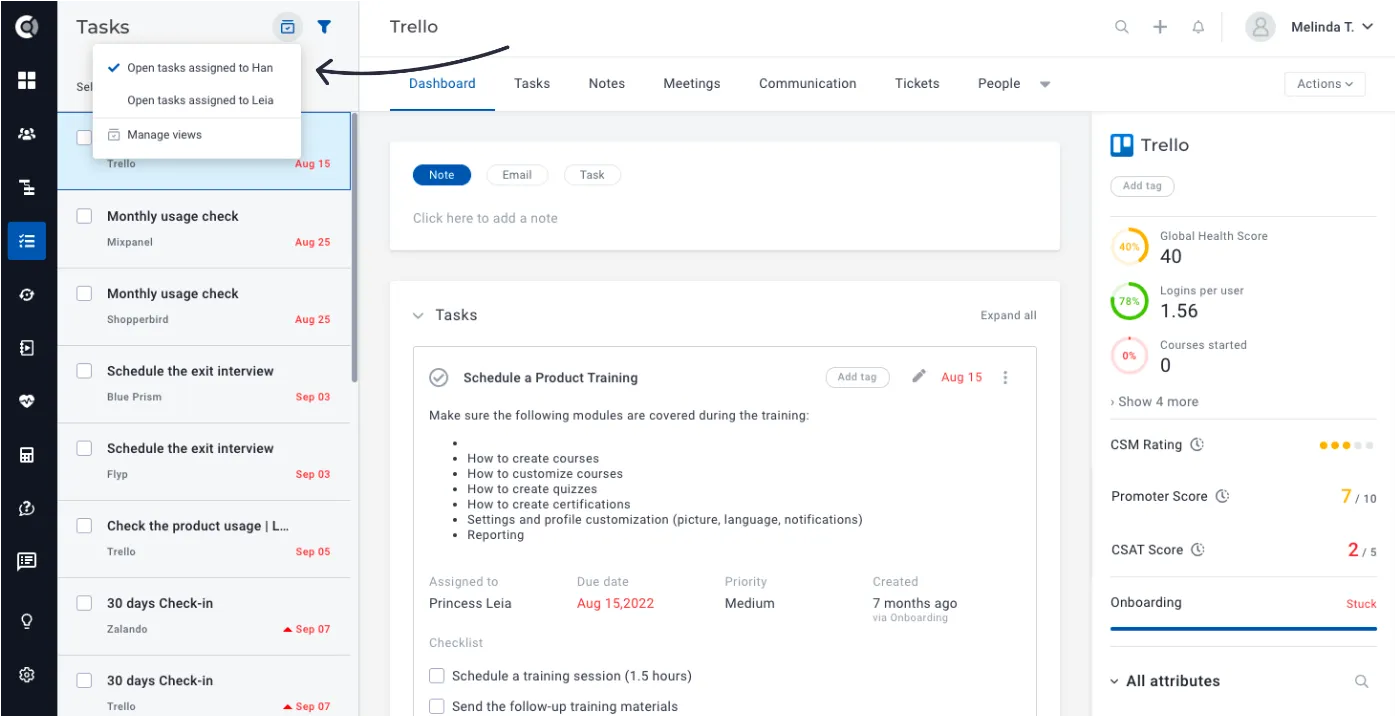Open the calculator icon in the sidebar
This screenshot has height=716, width=1395.
coord(27,455)
